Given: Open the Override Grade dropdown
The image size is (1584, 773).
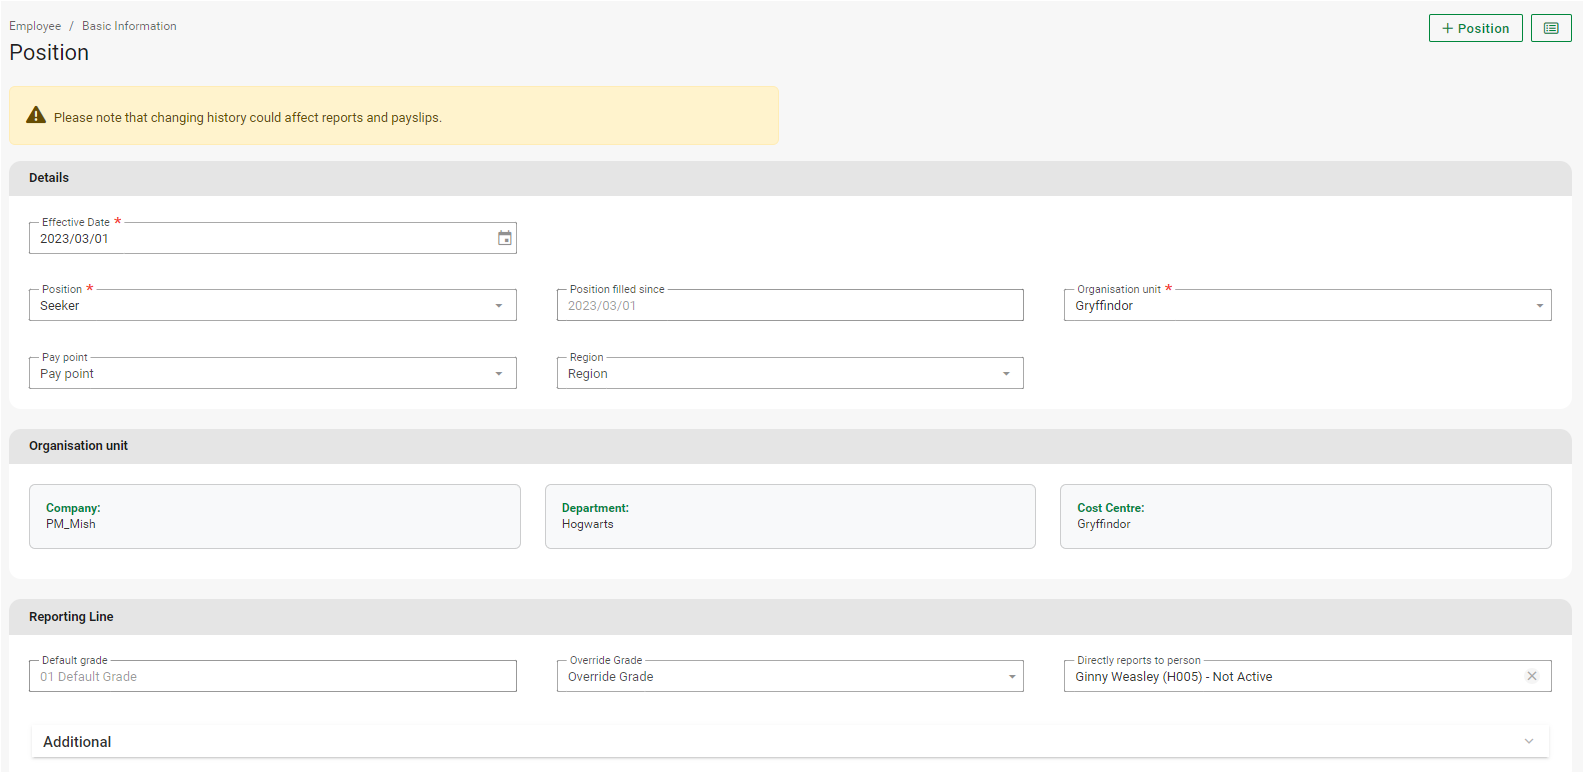Looking at the screenshot, I should (x=789, y=677).
